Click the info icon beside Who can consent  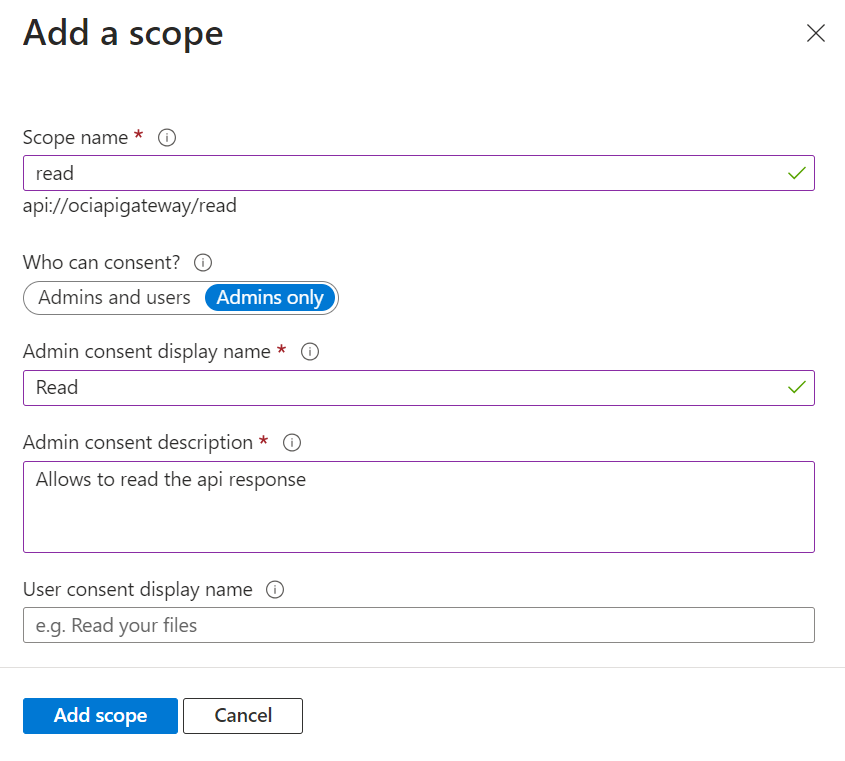[203, 263]
